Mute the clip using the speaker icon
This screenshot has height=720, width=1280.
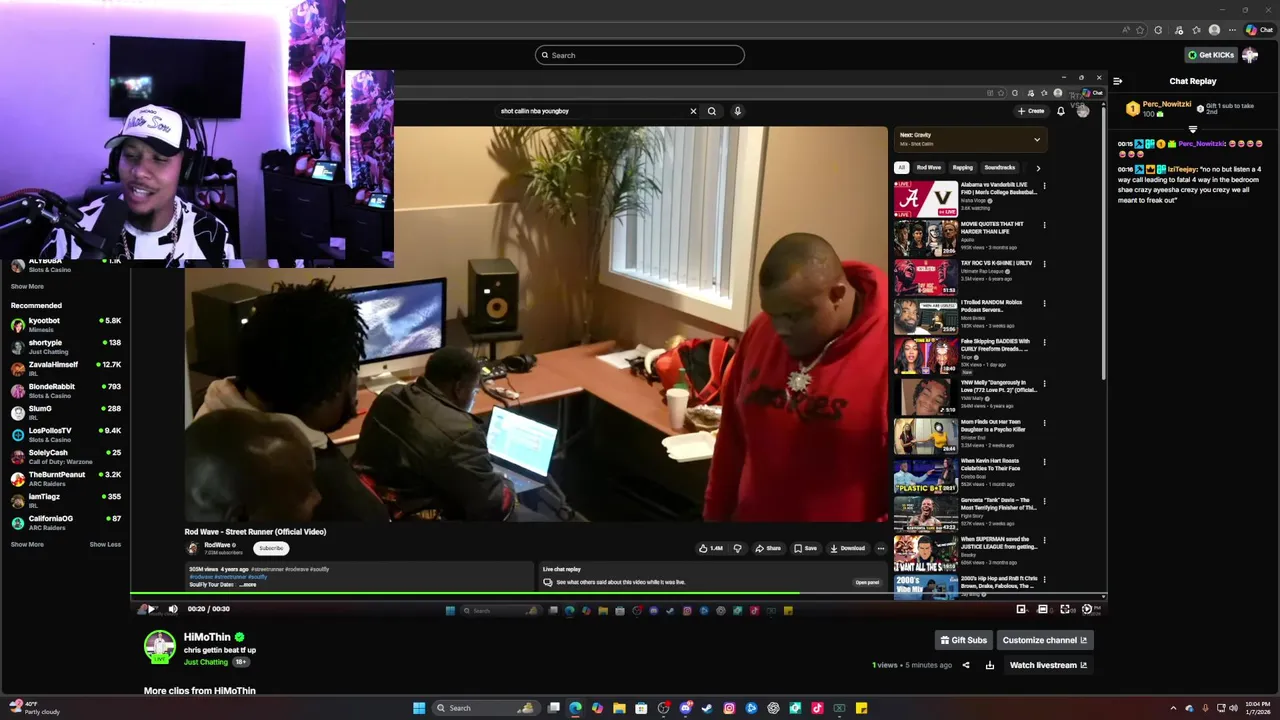pos(173,609)
